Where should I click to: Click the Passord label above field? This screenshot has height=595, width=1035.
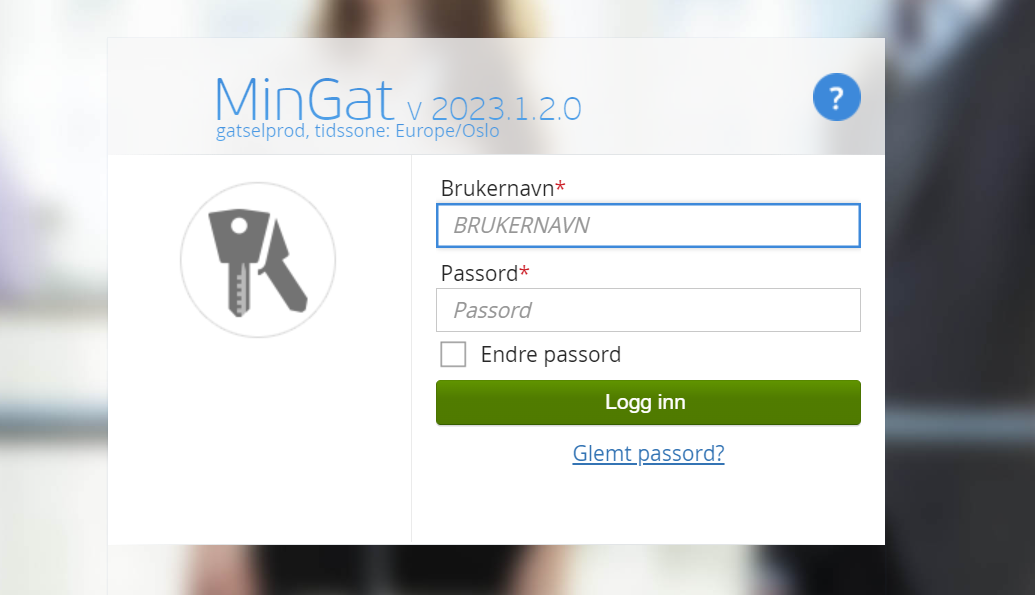[x=479, y=273]
